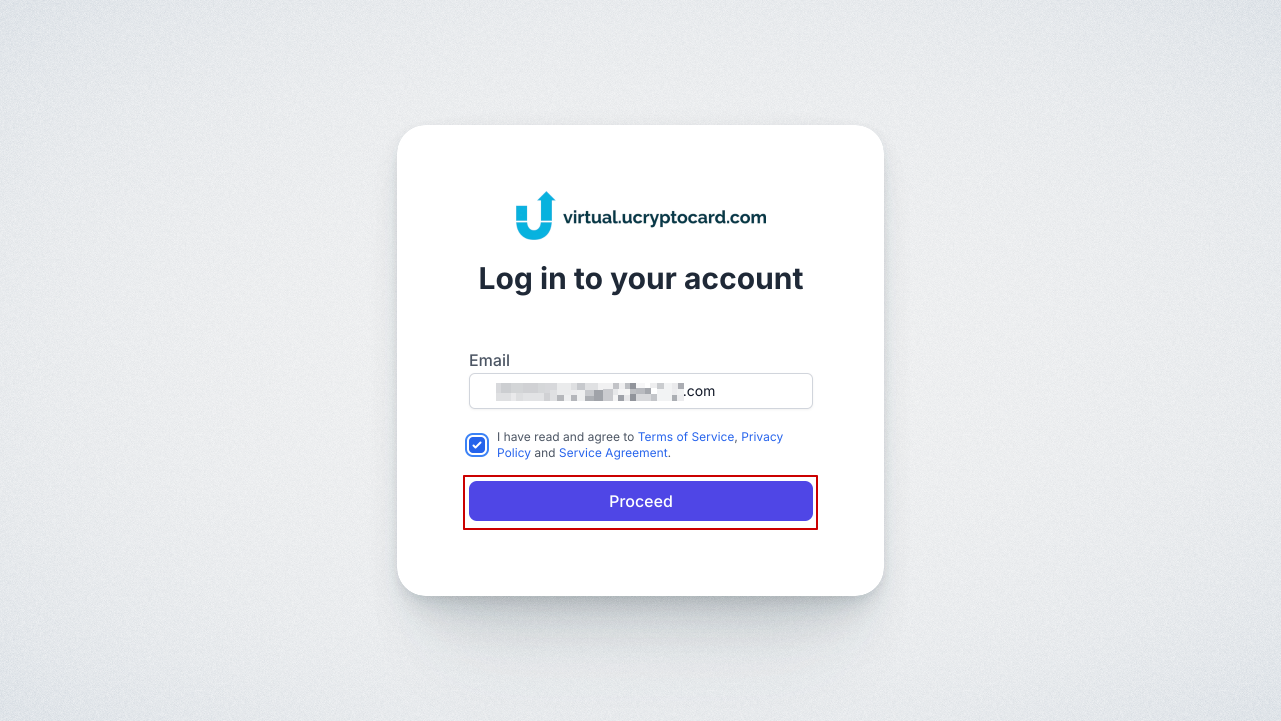The height and width of the screenshot is (721, 1281).
Task: Click the empty white space below Proceed
Action: click(x=641, y=558)
